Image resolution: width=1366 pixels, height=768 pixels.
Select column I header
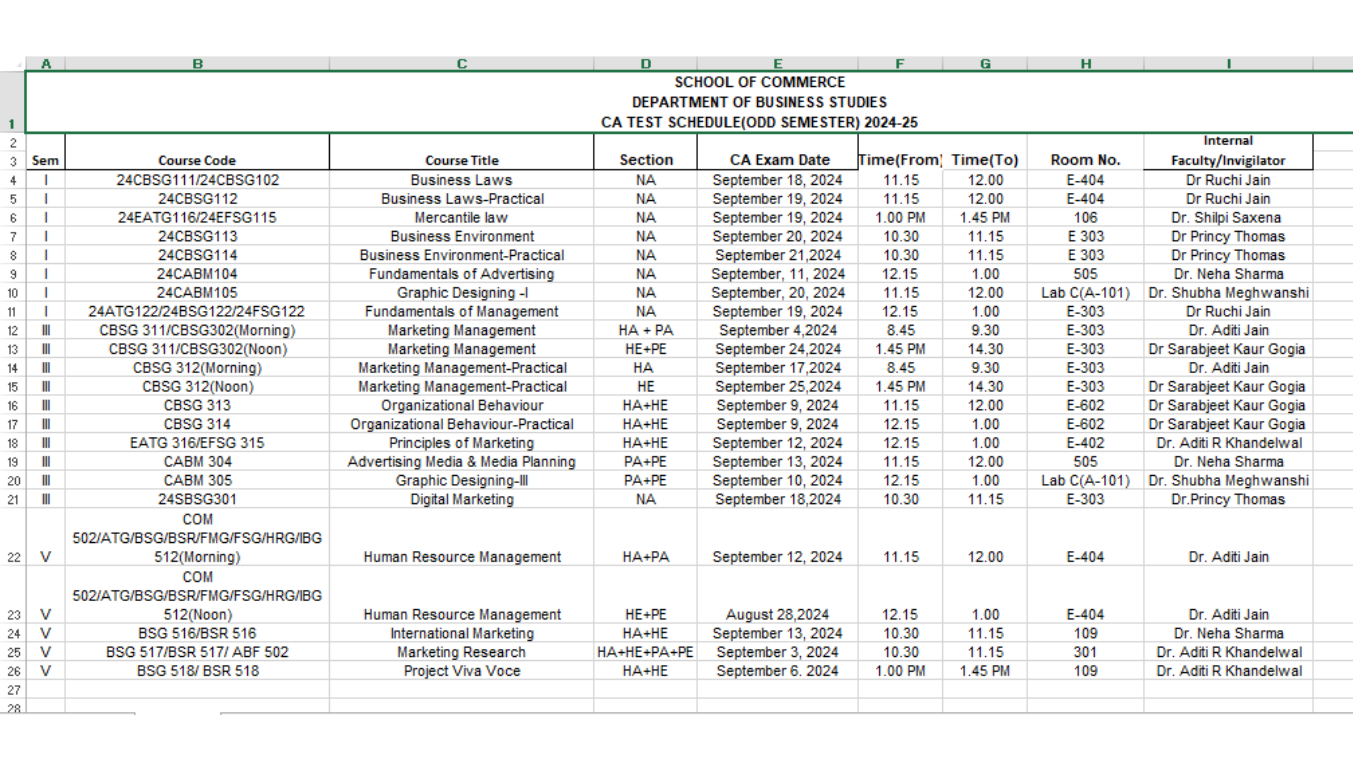[1228, 64]
